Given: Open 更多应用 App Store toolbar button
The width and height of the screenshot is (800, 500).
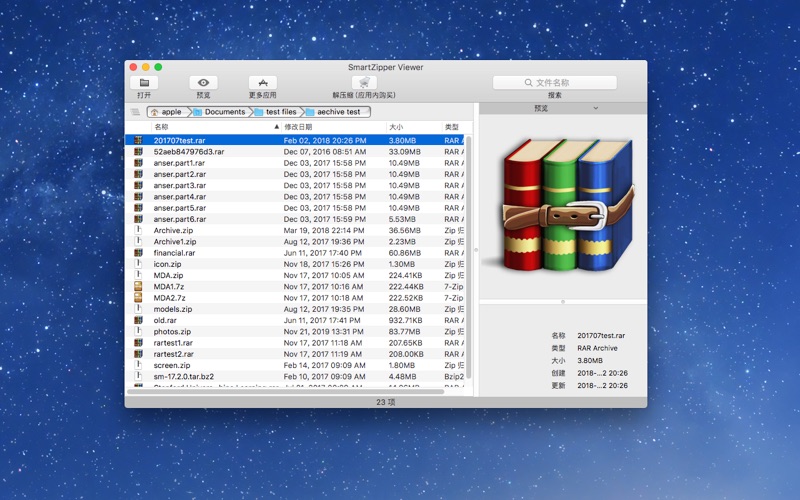Looking at the screenshot, I should pos(263,83).
